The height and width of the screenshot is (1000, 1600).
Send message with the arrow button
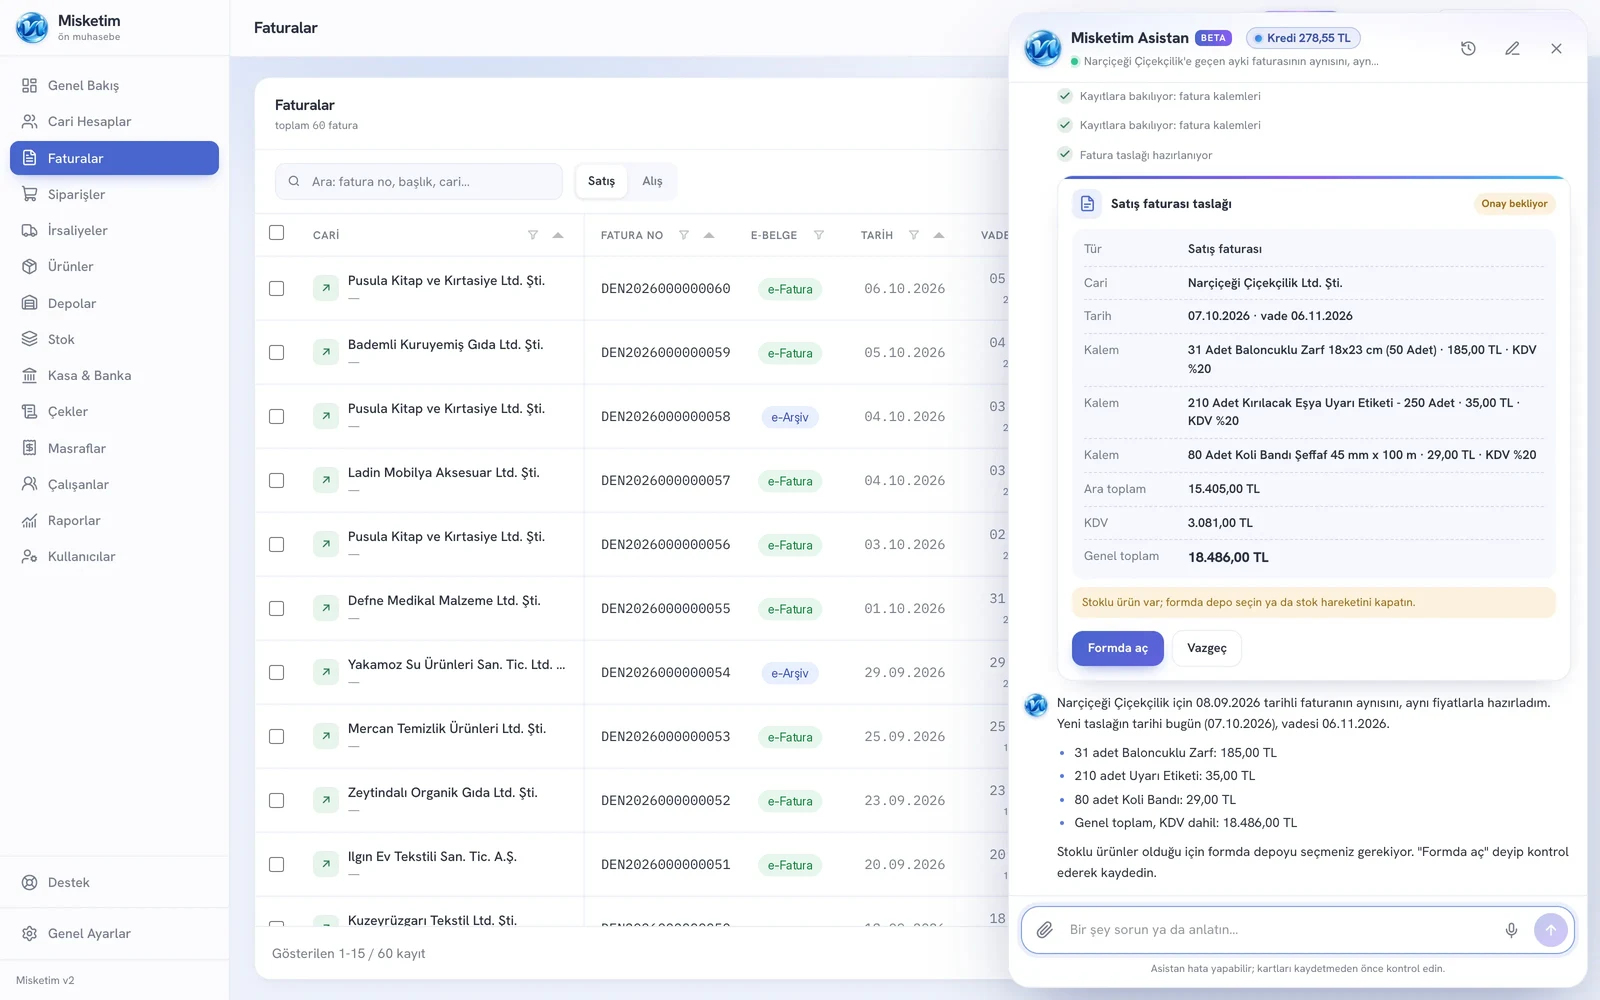pyautogui.click(x=1551, y=930)
